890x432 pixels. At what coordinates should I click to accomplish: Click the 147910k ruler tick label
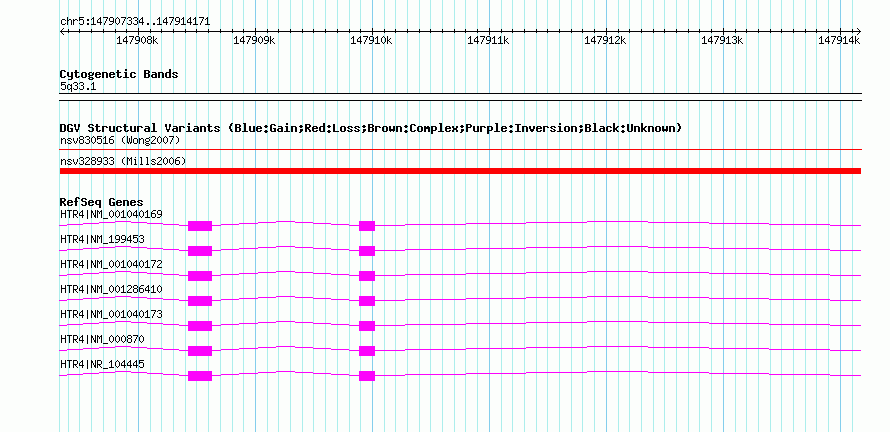(371, 40)
